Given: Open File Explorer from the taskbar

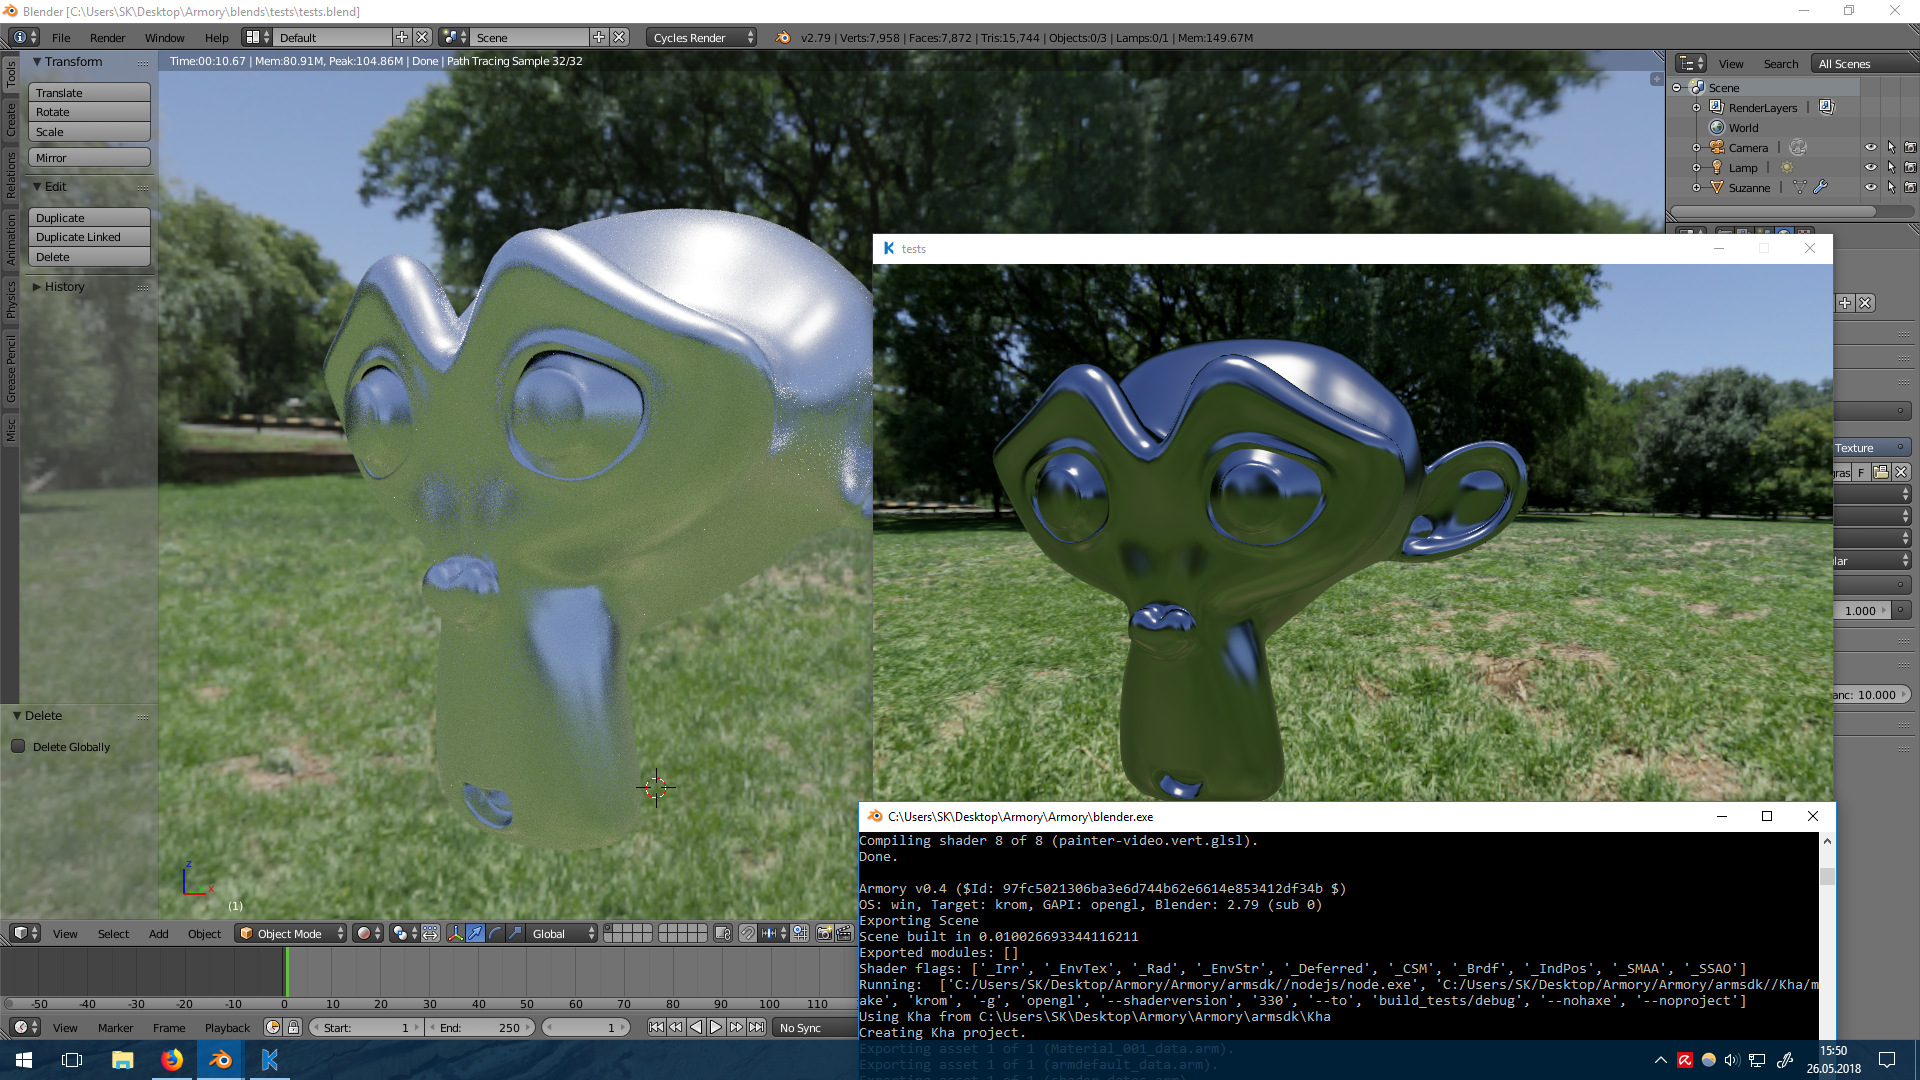Looking at the screenshot, I should click(122, 1060).
